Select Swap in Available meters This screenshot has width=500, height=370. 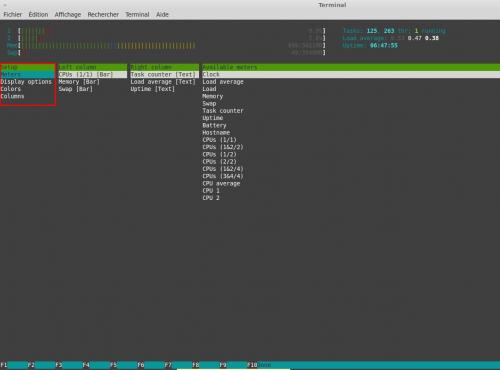[x=209, y=104]
